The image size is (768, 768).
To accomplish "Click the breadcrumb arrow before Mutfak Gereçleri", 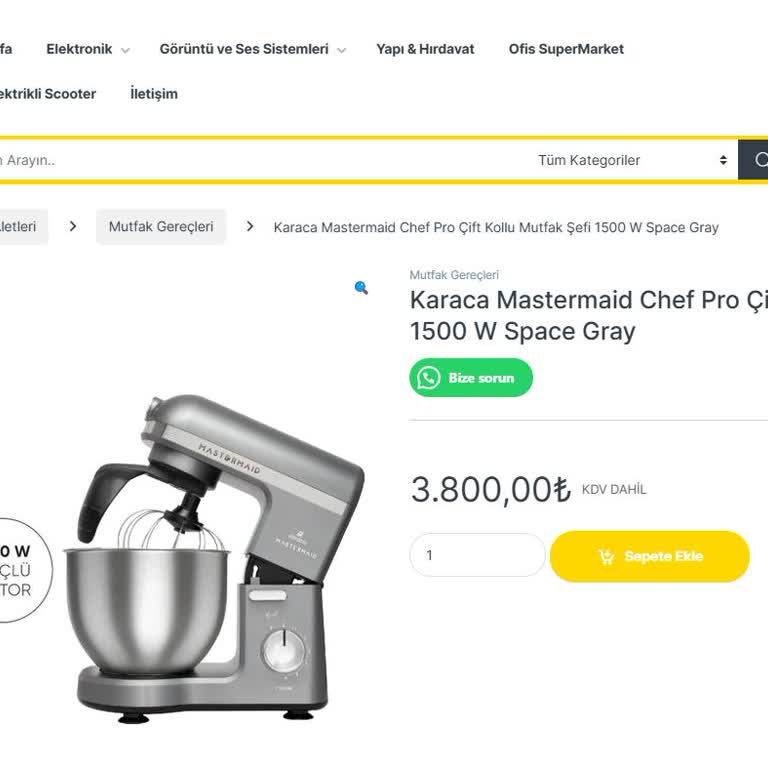I will coord(73,226).
